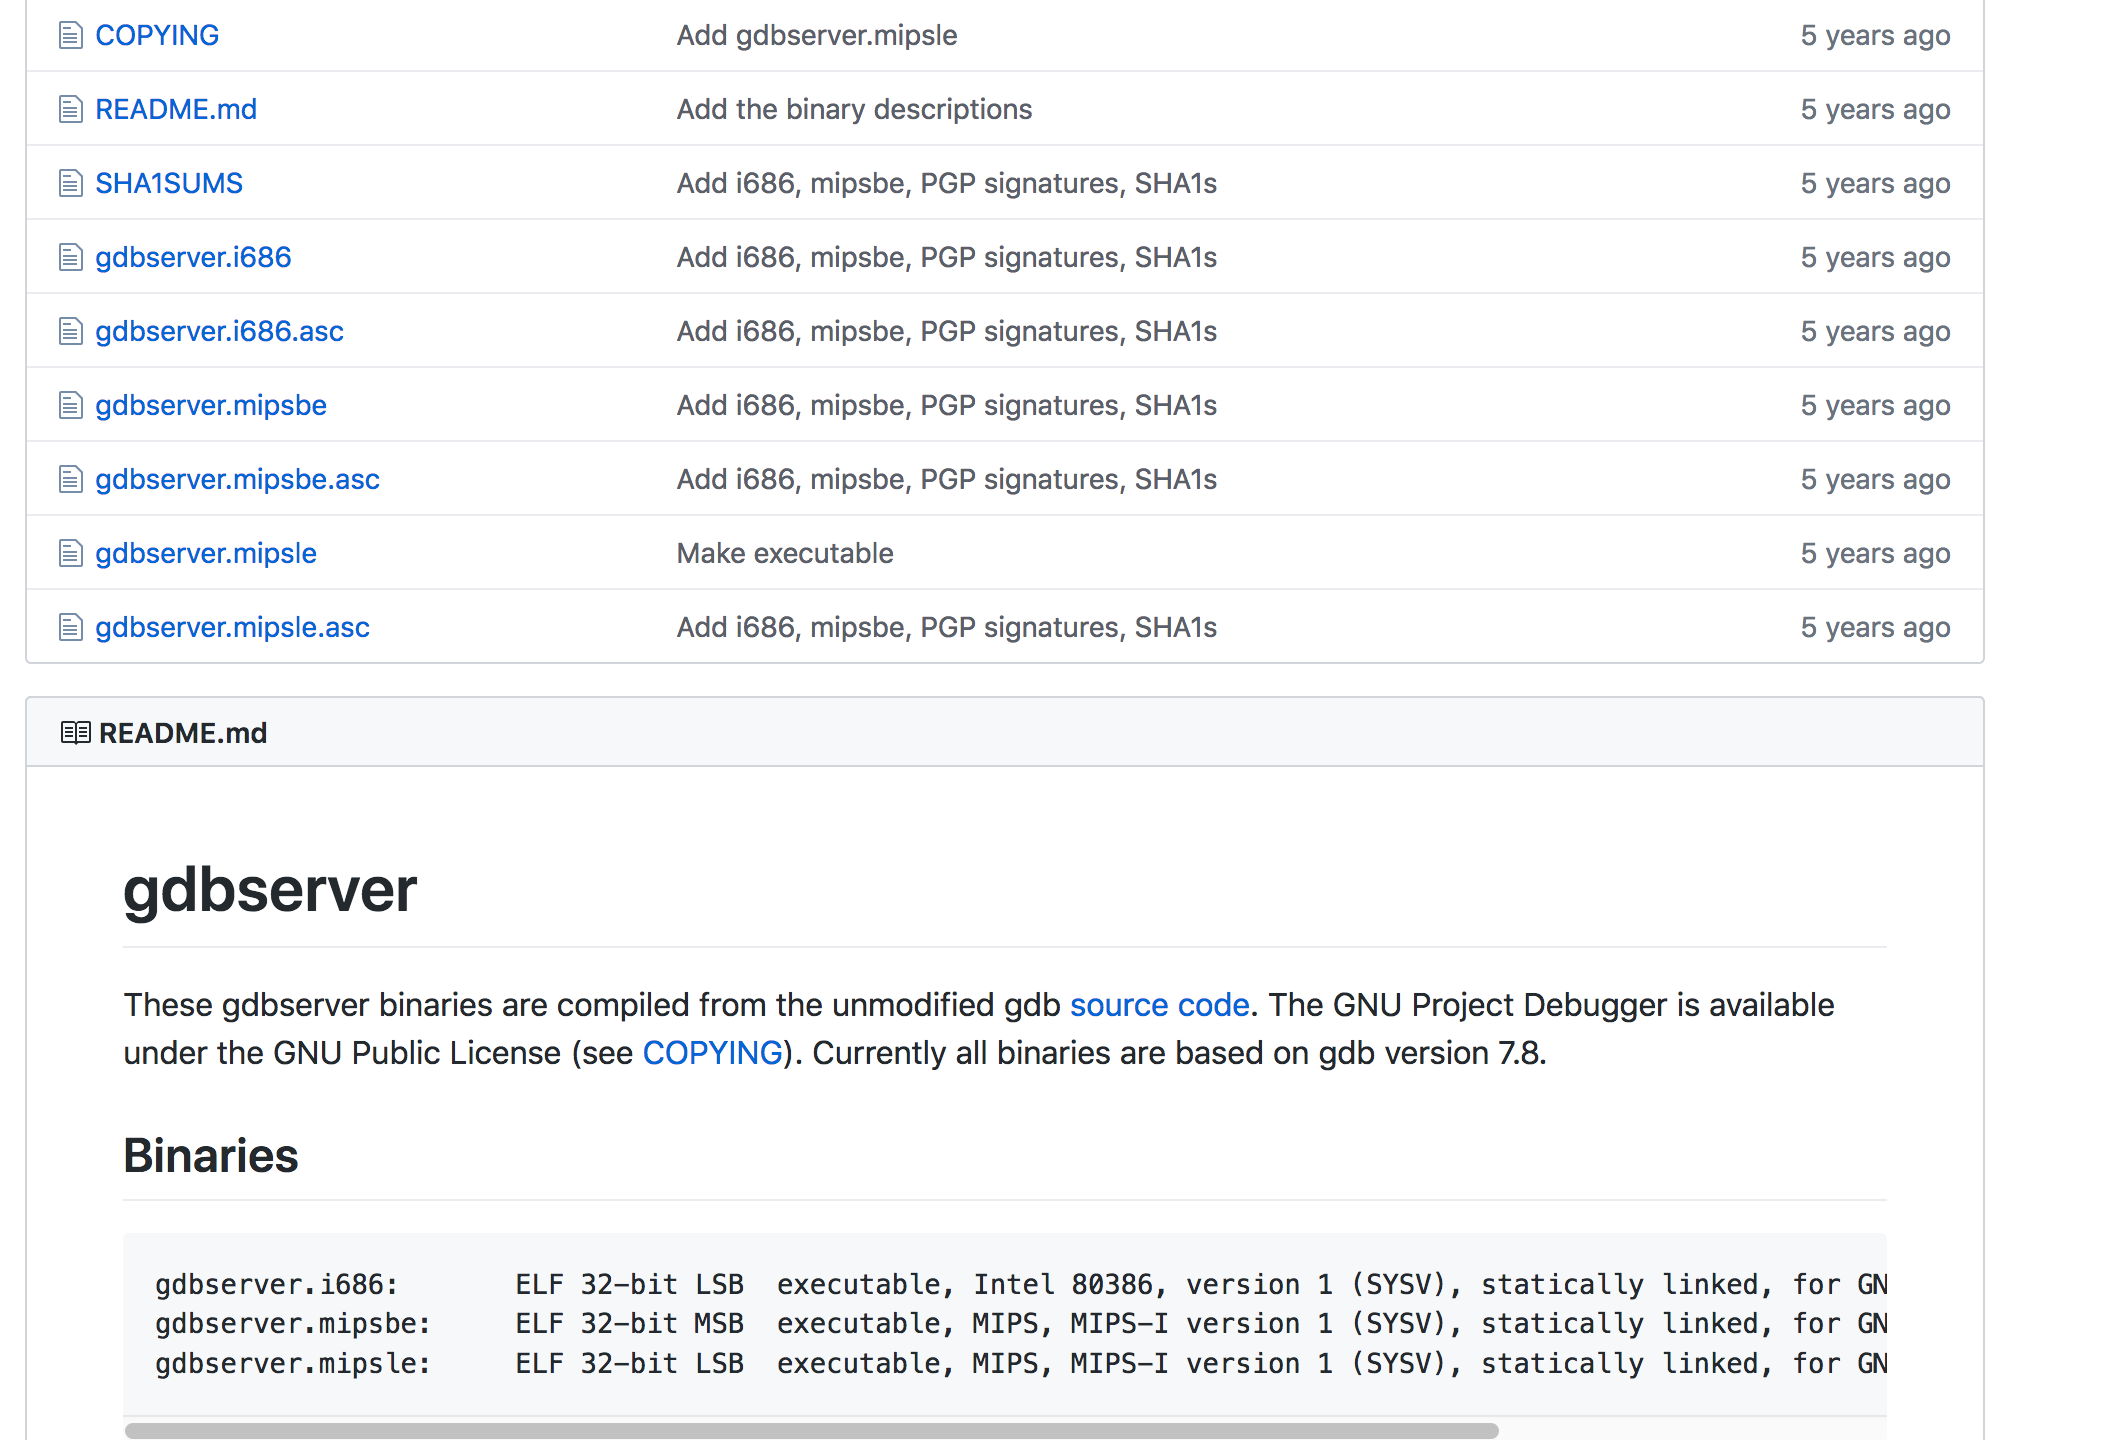Click the file icon next to gdbserver.mipsle
The image size is (2120, 1440).
tap(70, 554)
